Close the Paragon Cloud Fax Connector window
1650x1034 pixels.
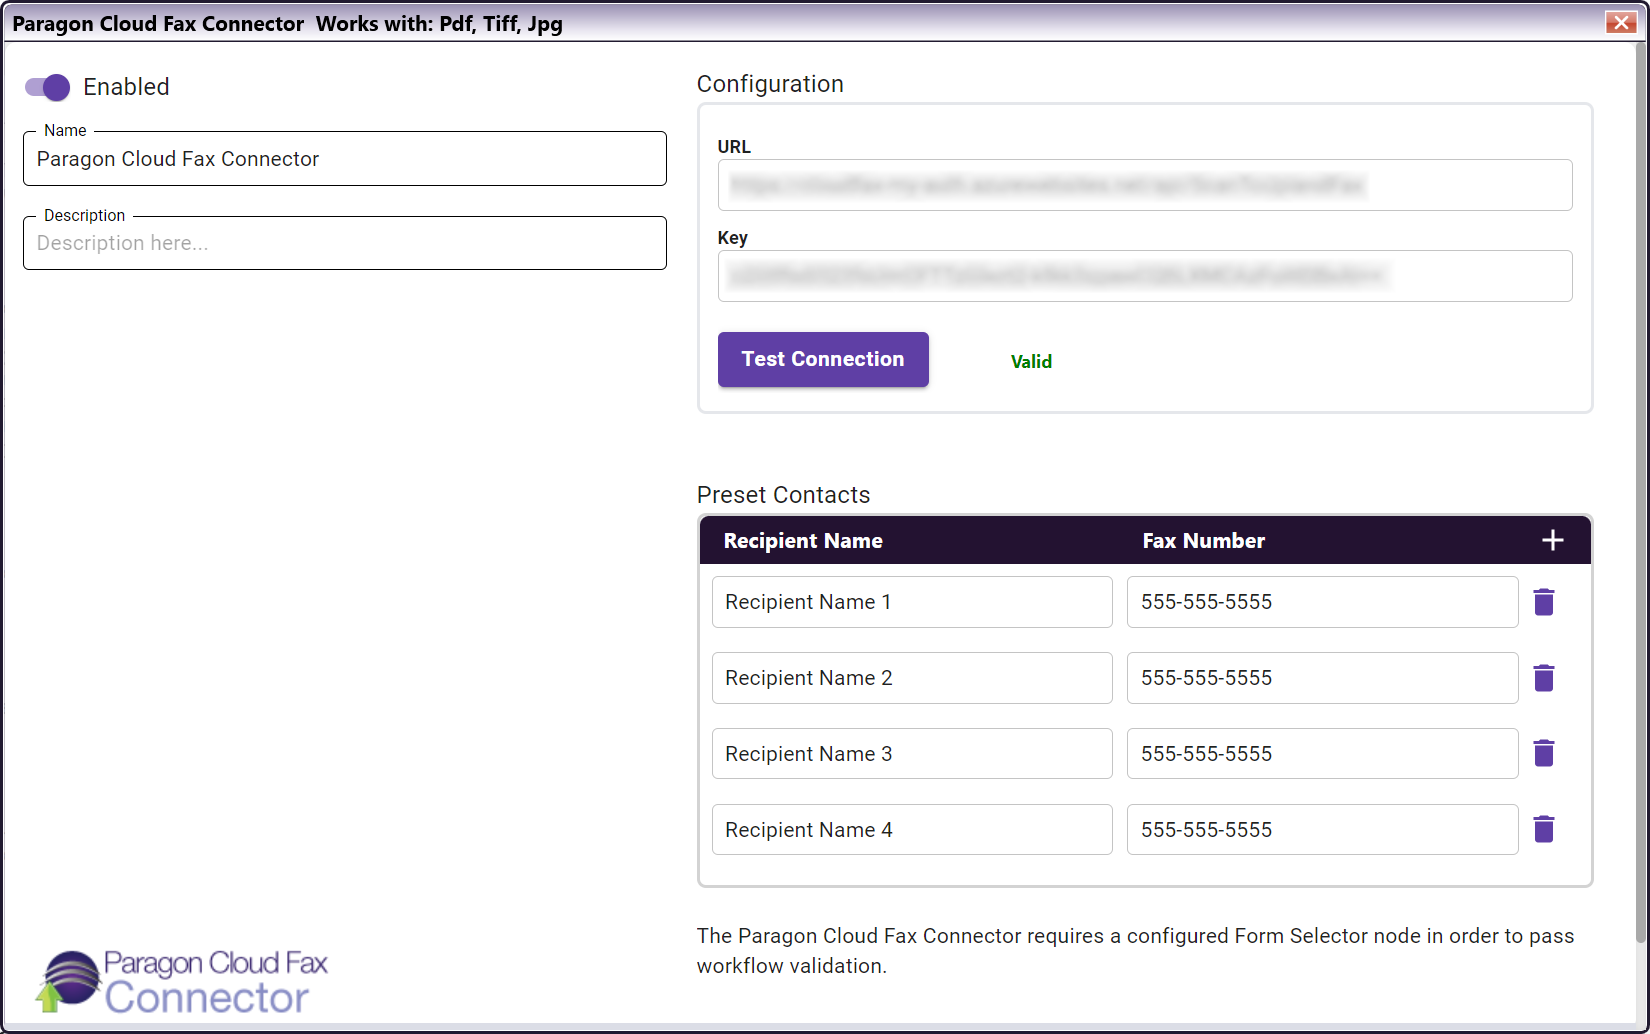coord(1620,22)
